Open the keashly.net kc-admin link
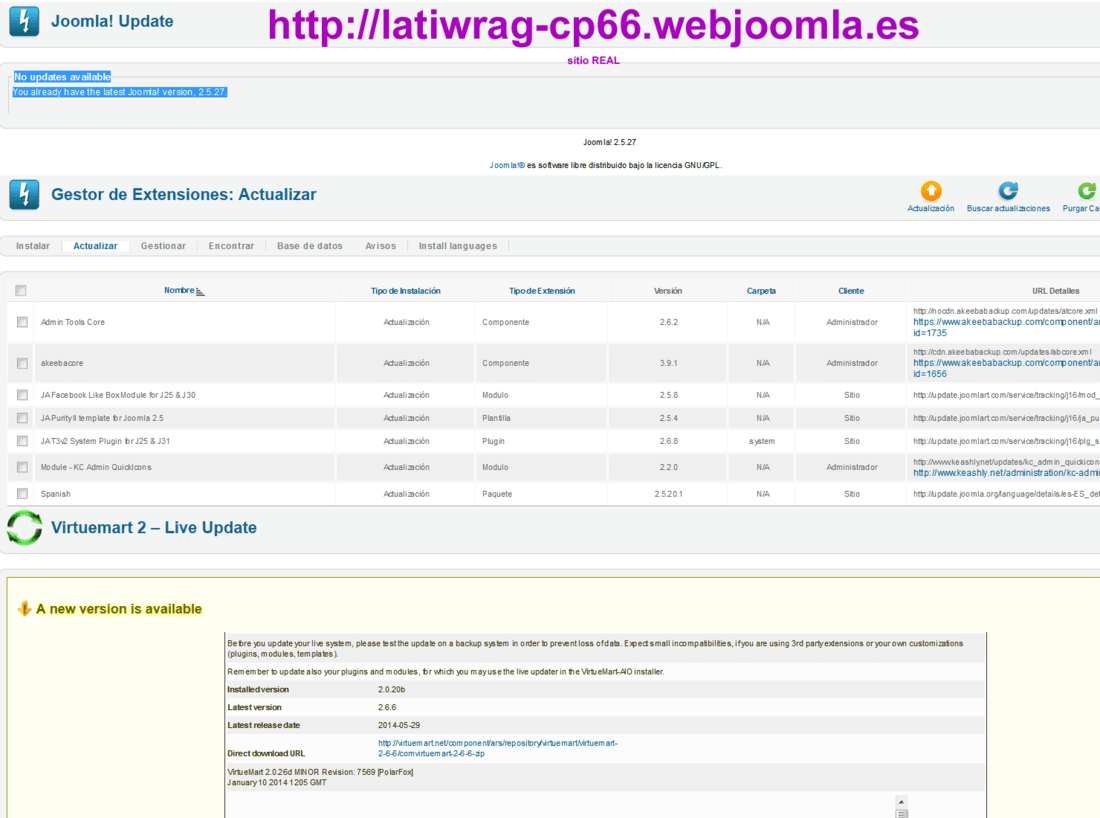The image size is (1100, 818). 1006,473
